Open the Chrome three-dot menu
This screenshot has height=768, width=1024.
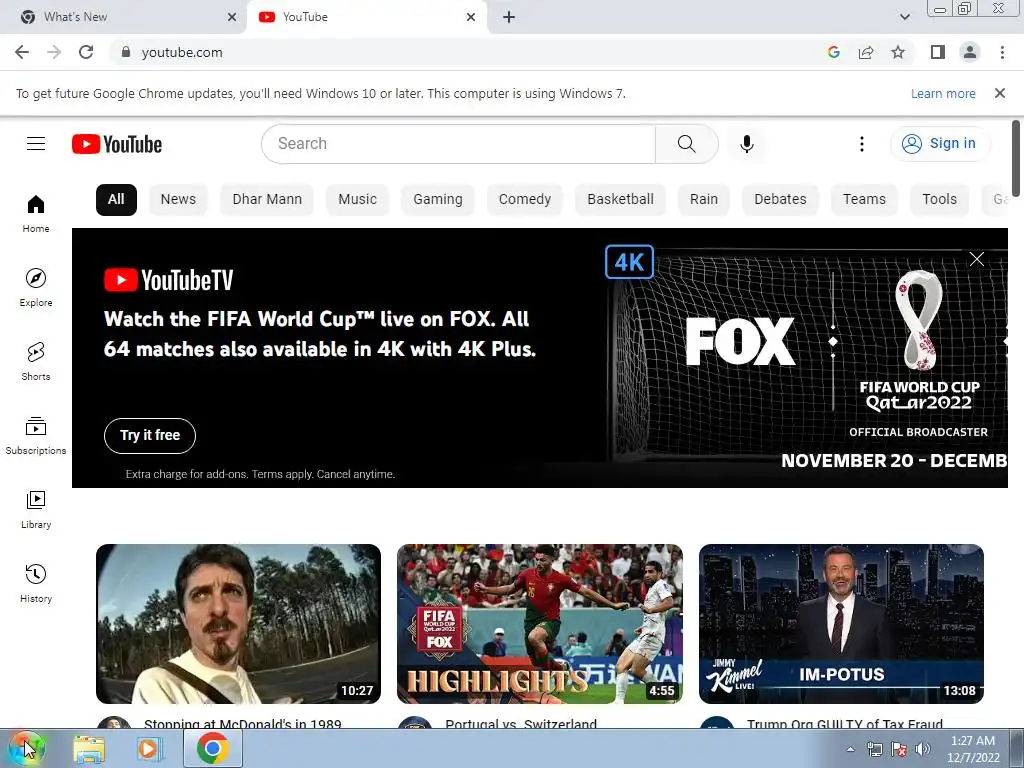1002,52
